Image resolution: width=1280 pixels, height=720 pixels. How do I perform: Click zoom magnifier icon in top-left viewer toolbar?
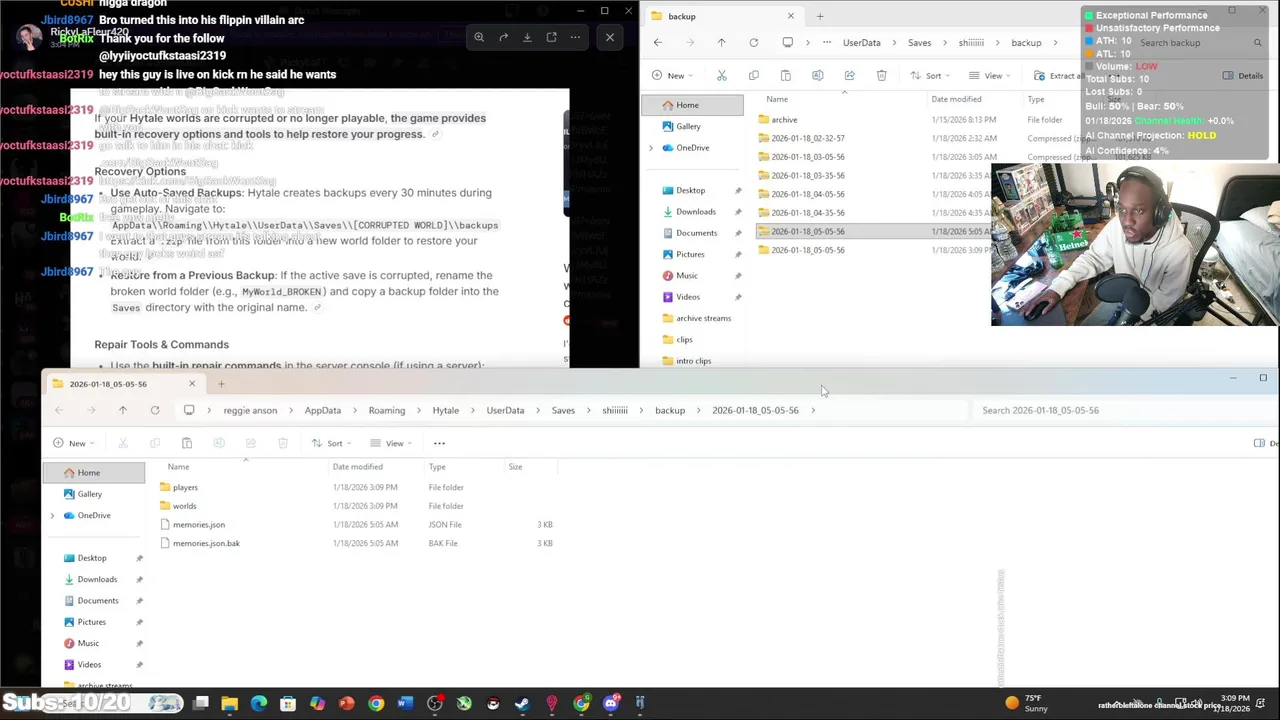(x=479, y=37)
